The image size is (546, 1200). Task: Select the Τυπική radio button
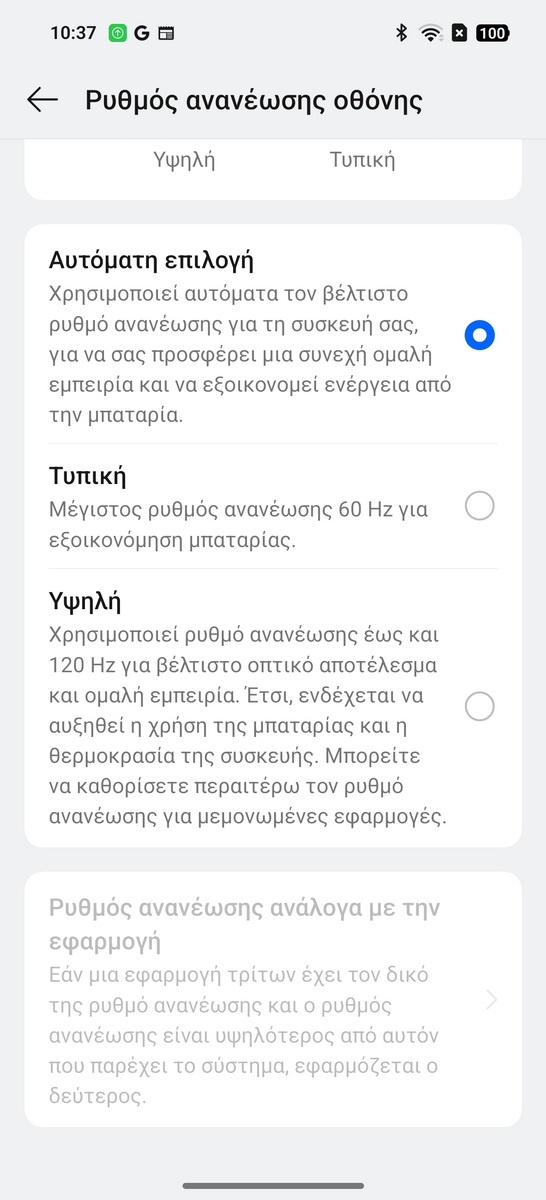click(480, 507)
